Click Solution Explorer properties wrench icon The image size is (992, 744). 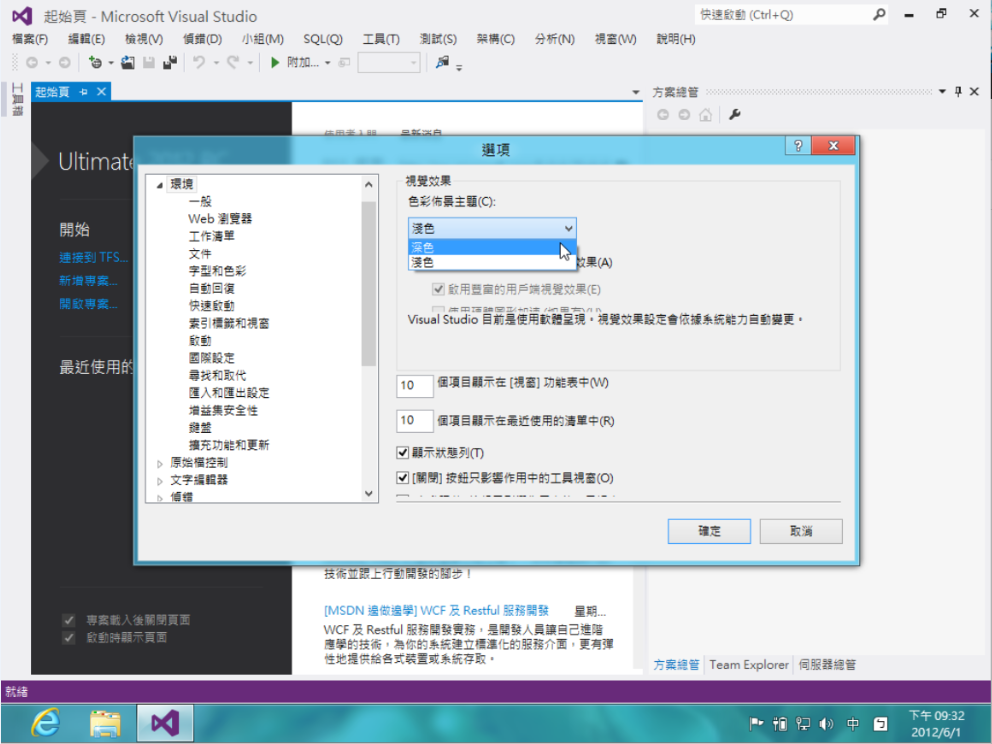735,115
